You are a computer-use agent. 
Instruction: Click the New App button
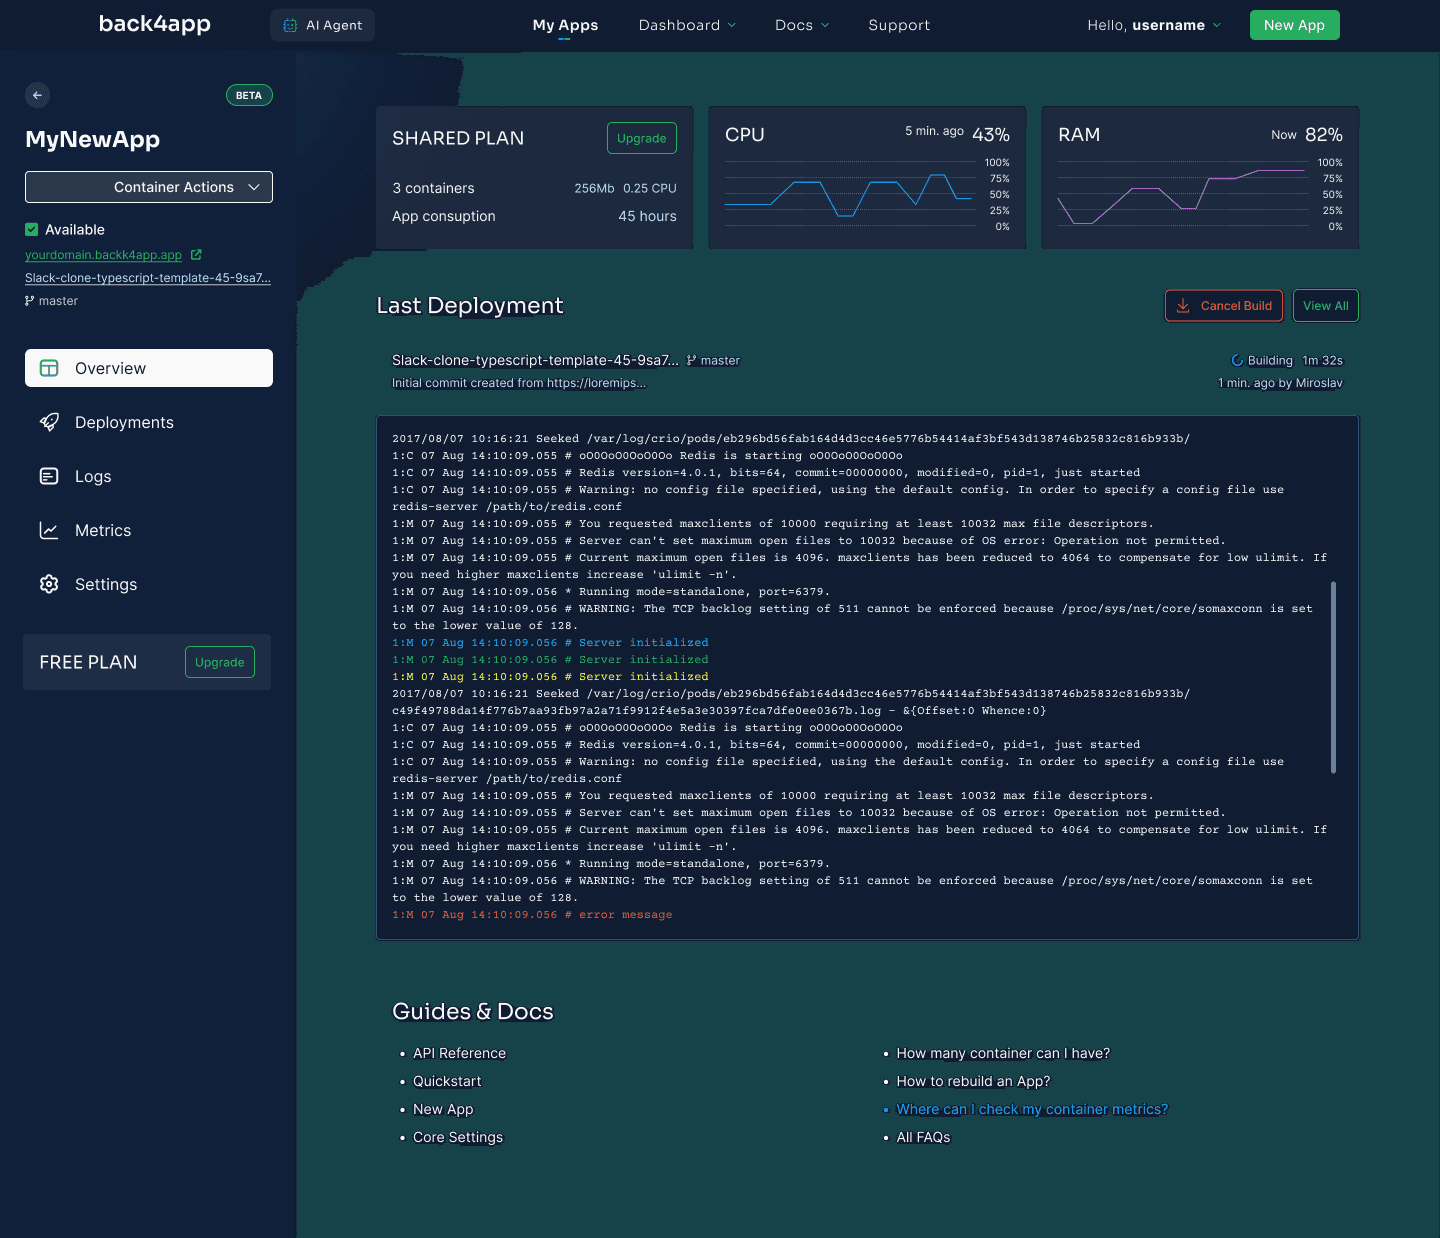1294,25
